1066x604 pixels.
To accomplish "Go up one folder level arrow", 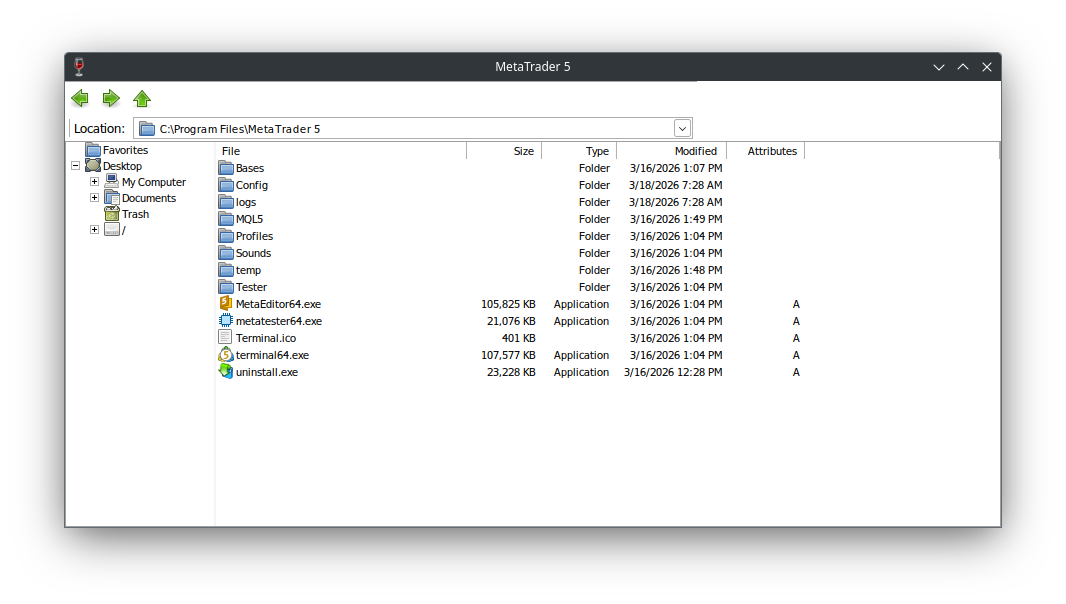I will pos(142,98).
